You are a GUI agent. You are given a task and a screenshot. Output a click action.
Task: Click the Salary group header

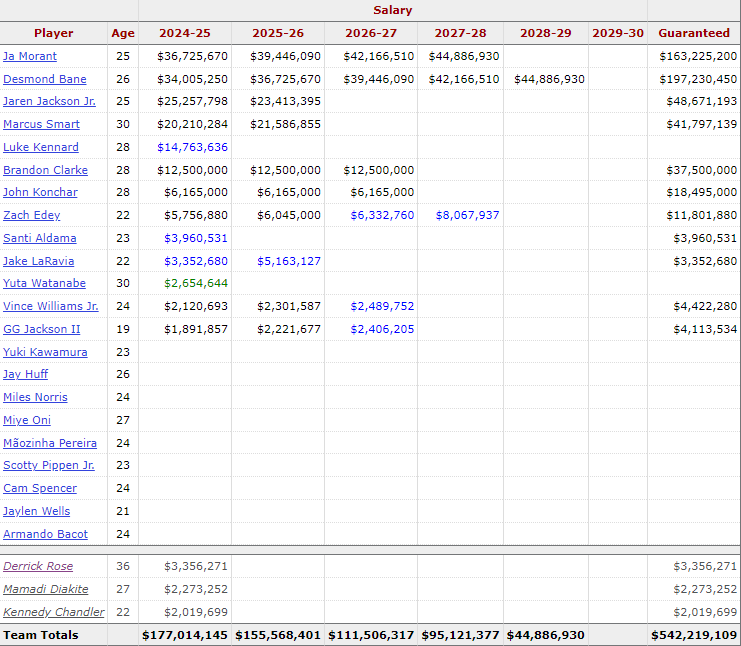pos(393,10)
